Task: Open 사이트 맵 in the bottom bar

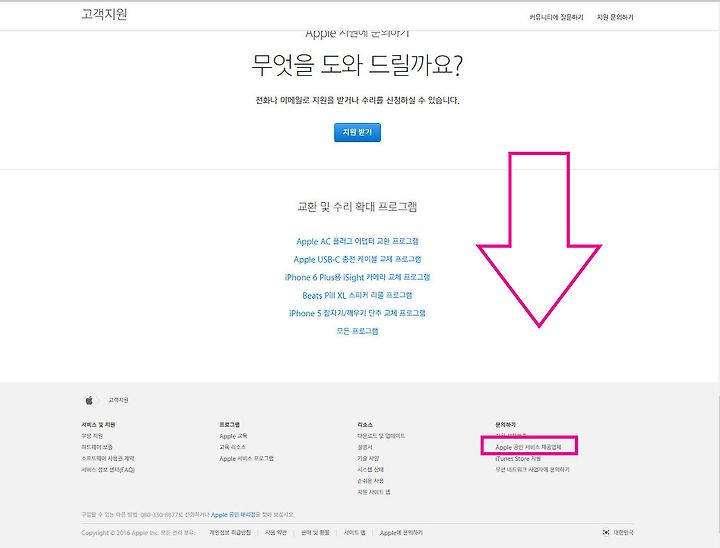Action: (x=354, y=532)
